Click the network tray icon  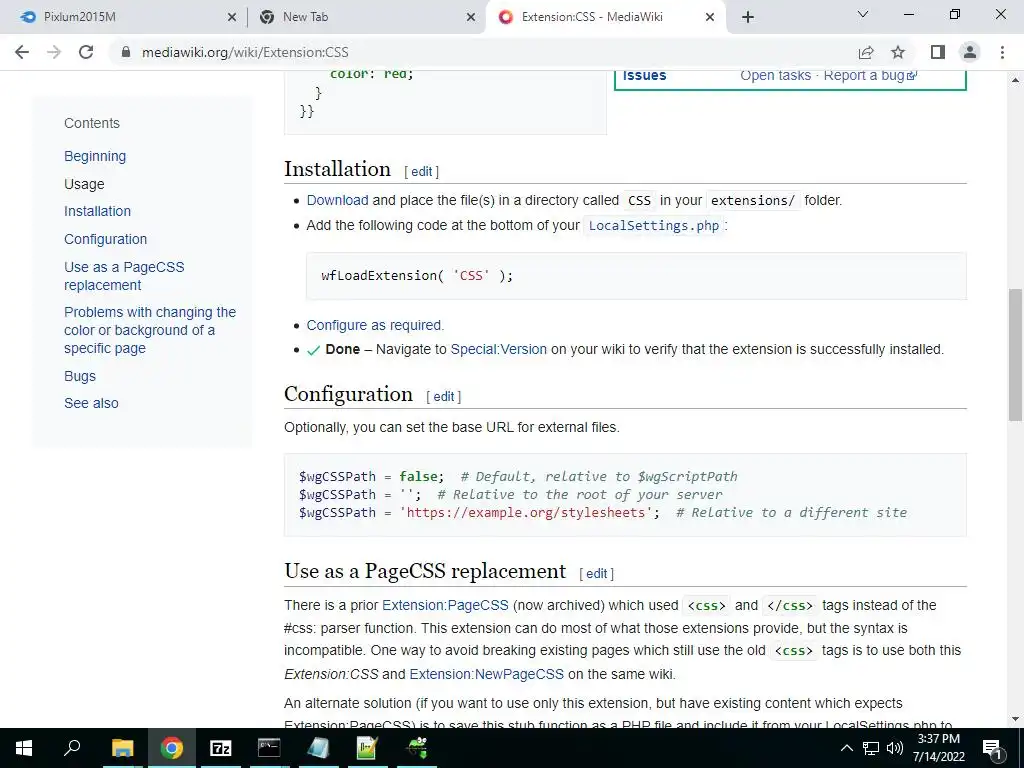point(871,748)
